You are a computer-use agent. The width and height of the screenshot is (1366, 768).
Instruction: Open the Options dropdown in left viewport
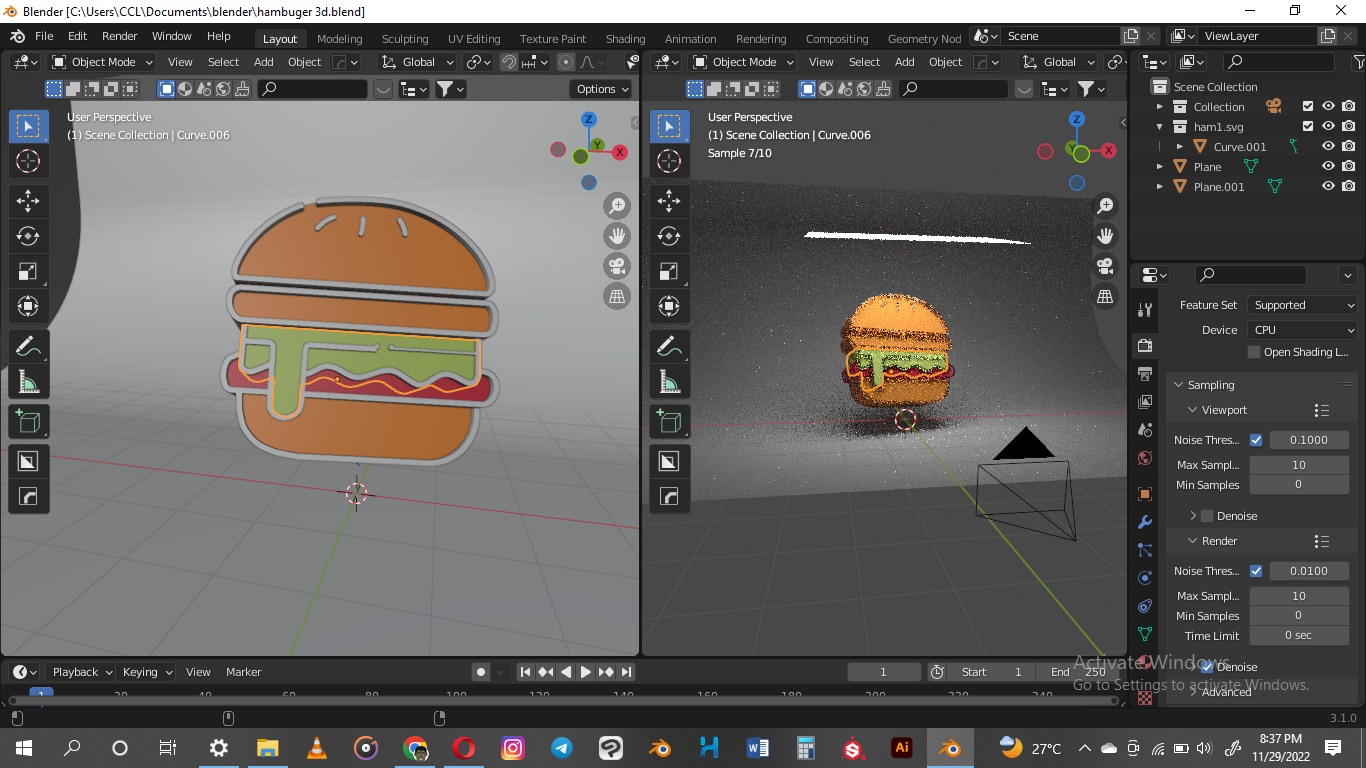[603, 89]
